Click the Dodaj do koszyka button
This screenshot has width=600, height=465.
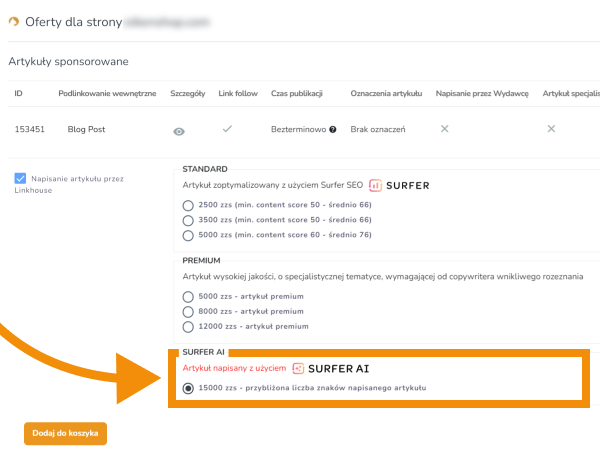tap(65, 433)
